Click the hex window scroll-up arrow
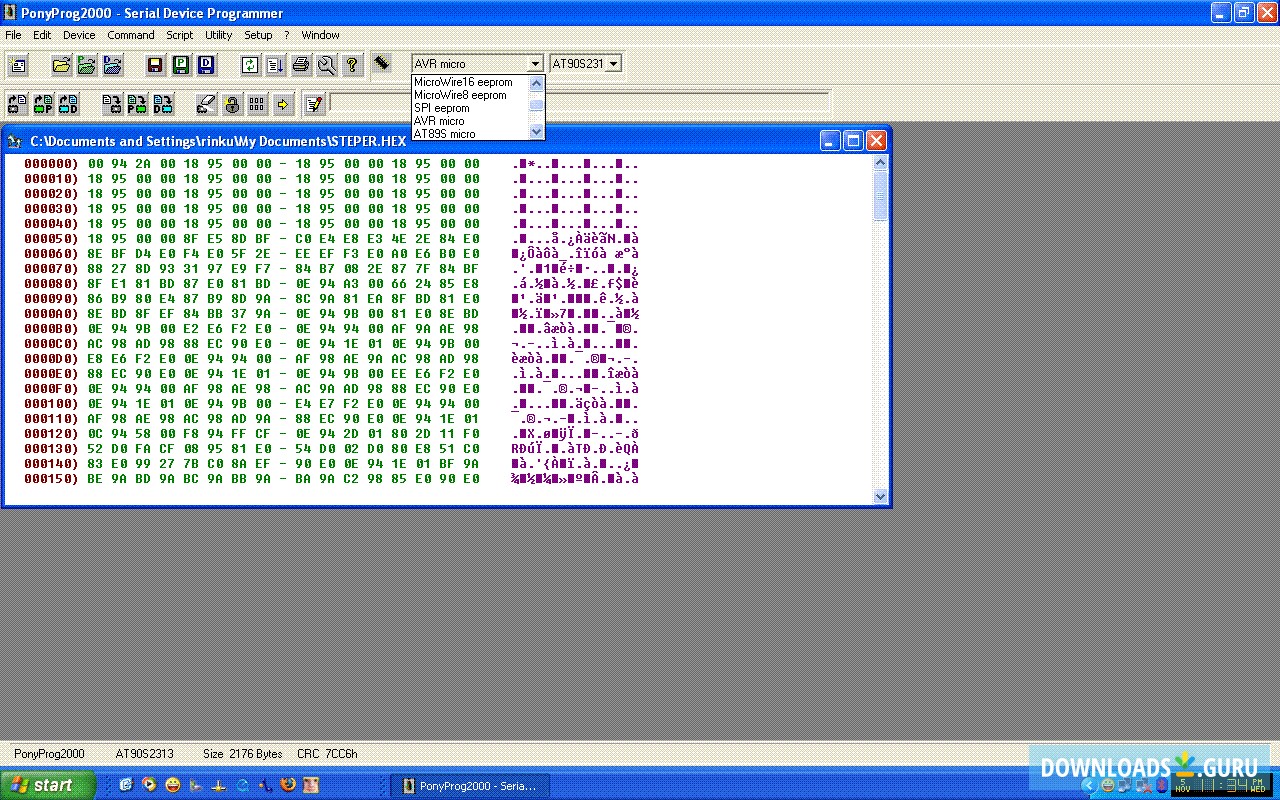1280x800 pixels. 881,163
